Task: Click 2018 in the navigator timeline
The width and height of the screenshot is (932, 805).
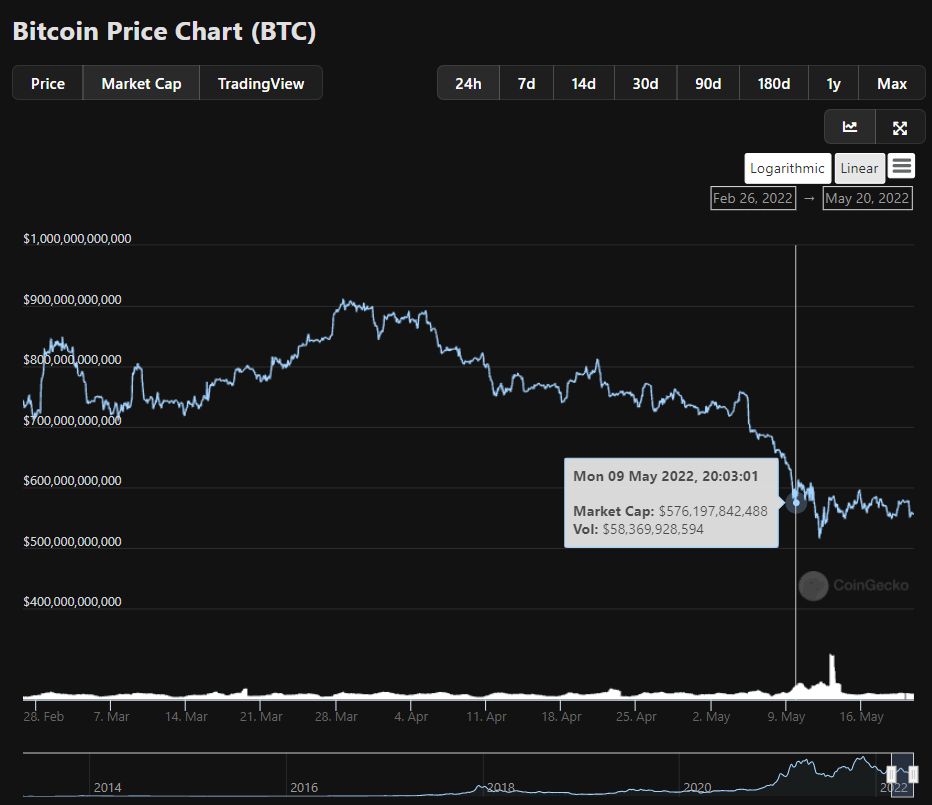Action: (500, 787)
